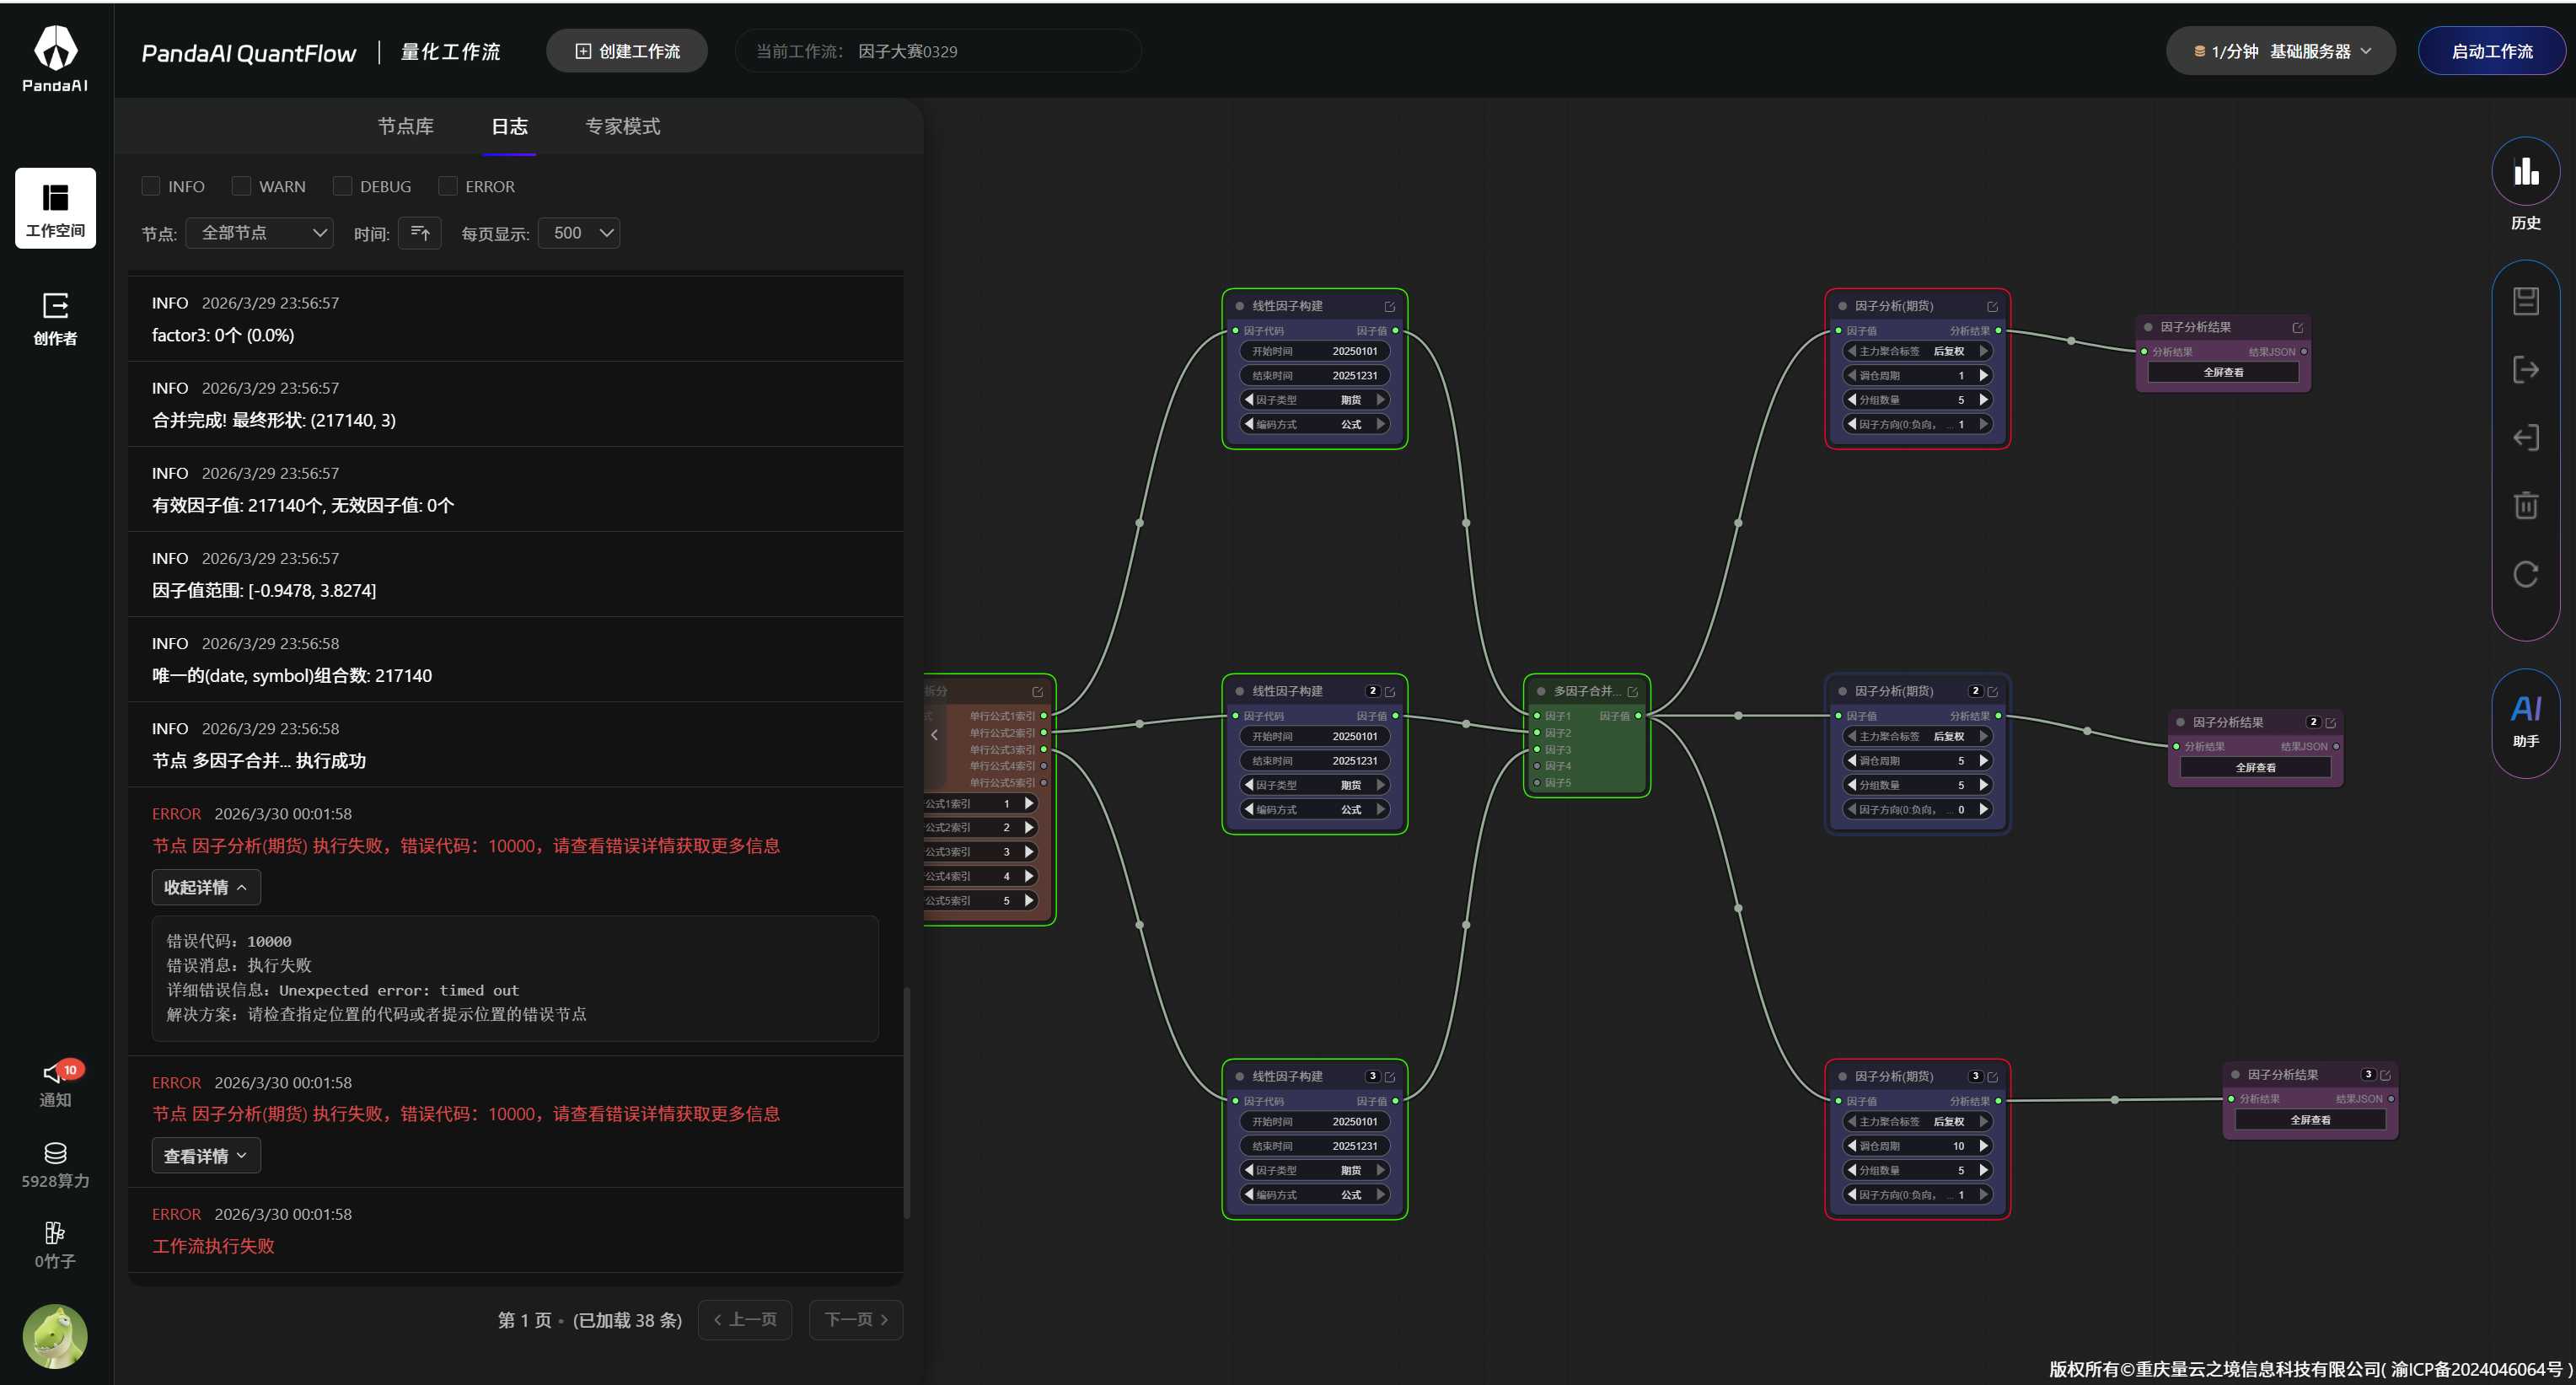Open the node filter dropdown
This screenshot has height=1385, width=2576.
[260, 233]
